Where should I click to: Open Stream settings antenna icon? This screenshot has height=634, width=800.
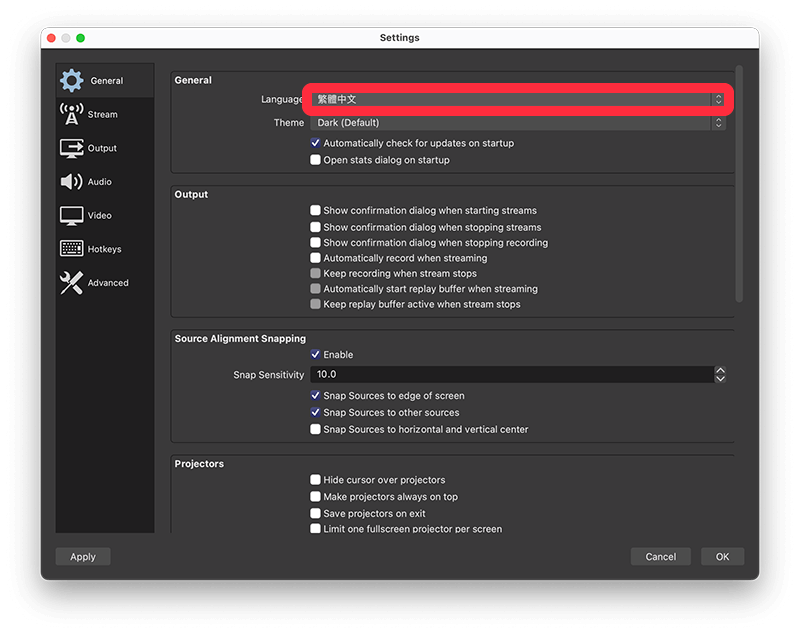[71, 114]
